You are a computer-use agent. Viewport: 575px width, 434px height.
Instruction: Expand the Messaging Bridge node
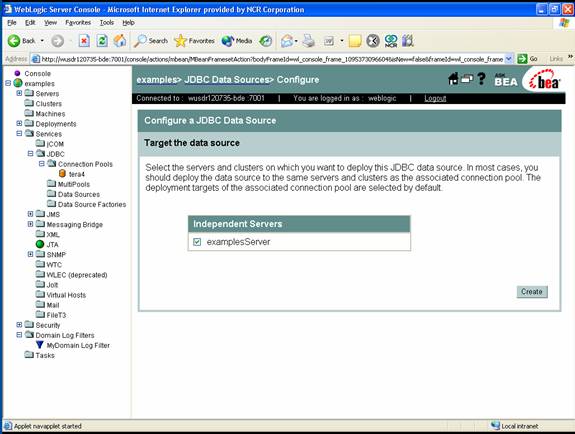pos(30,224)
